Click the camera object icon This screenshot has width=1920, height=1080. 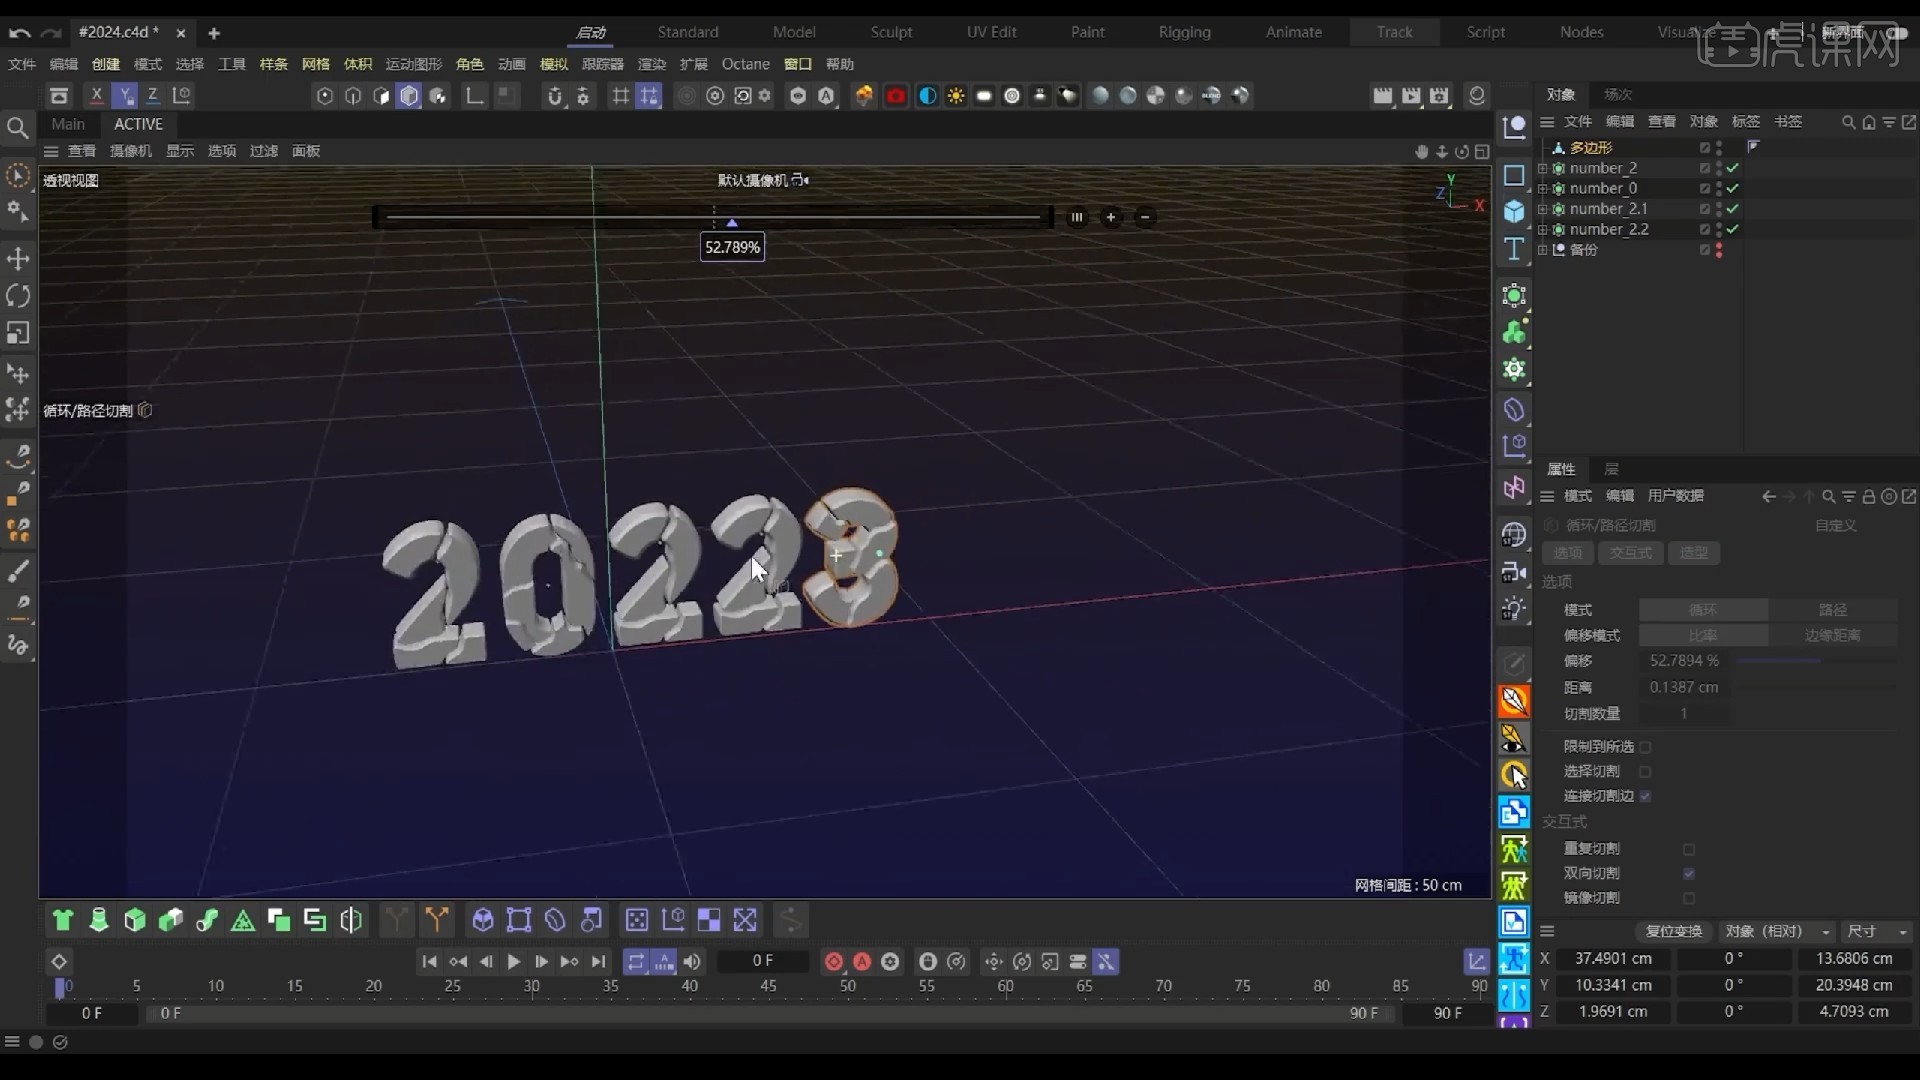point(1514,572)
